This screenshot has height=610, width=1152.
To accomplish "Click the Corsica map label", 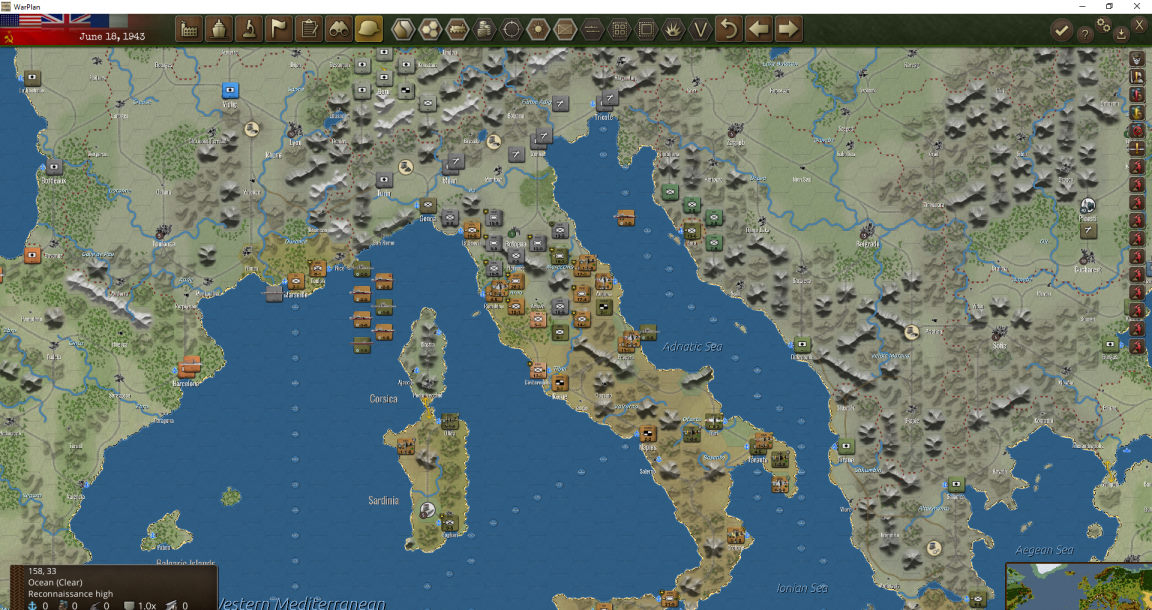I will coord(384,398).
